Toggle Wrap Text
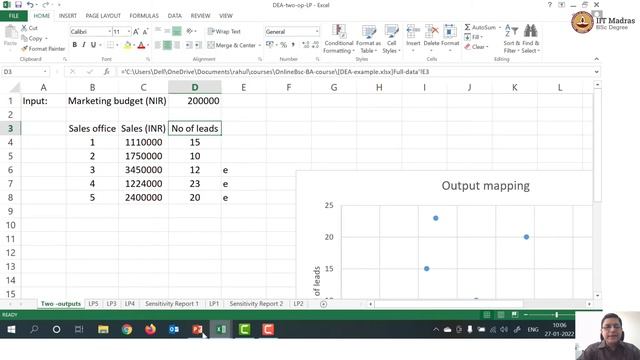Image resolution: width=640 pixels, height=360 pixels. (224, 31)
